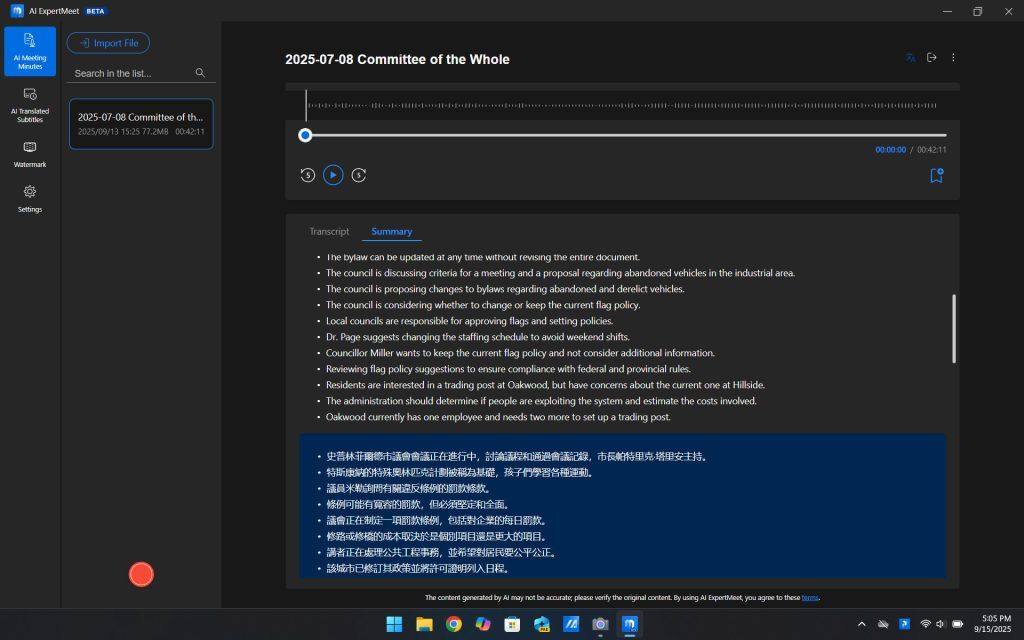
Task: Click the 'Residents are interested in a trading post' line
Action: [x=545, y=385]
